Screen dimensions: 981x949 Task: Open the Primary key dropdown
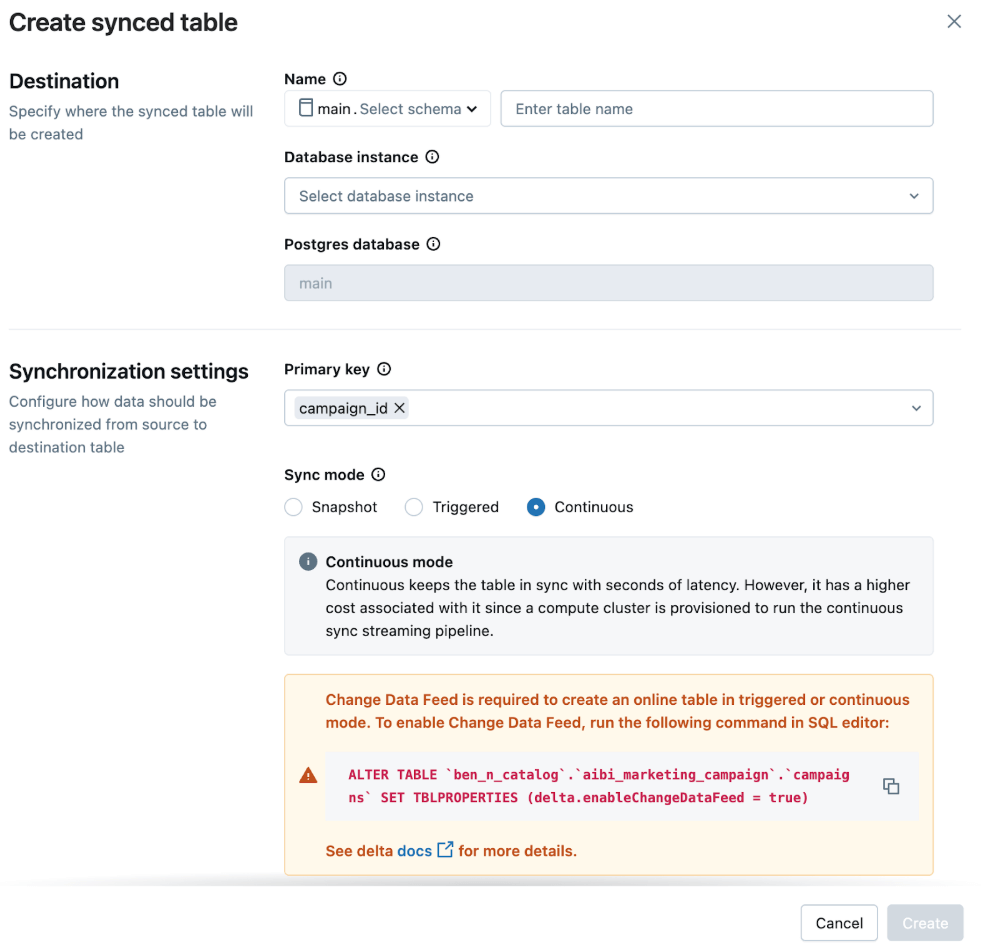tap(916, 408)
